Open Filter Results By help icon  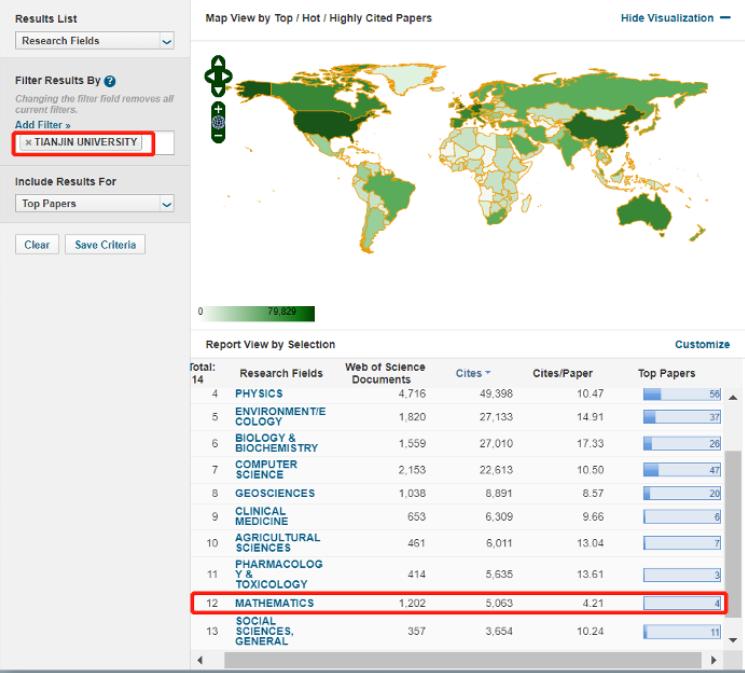109,80
